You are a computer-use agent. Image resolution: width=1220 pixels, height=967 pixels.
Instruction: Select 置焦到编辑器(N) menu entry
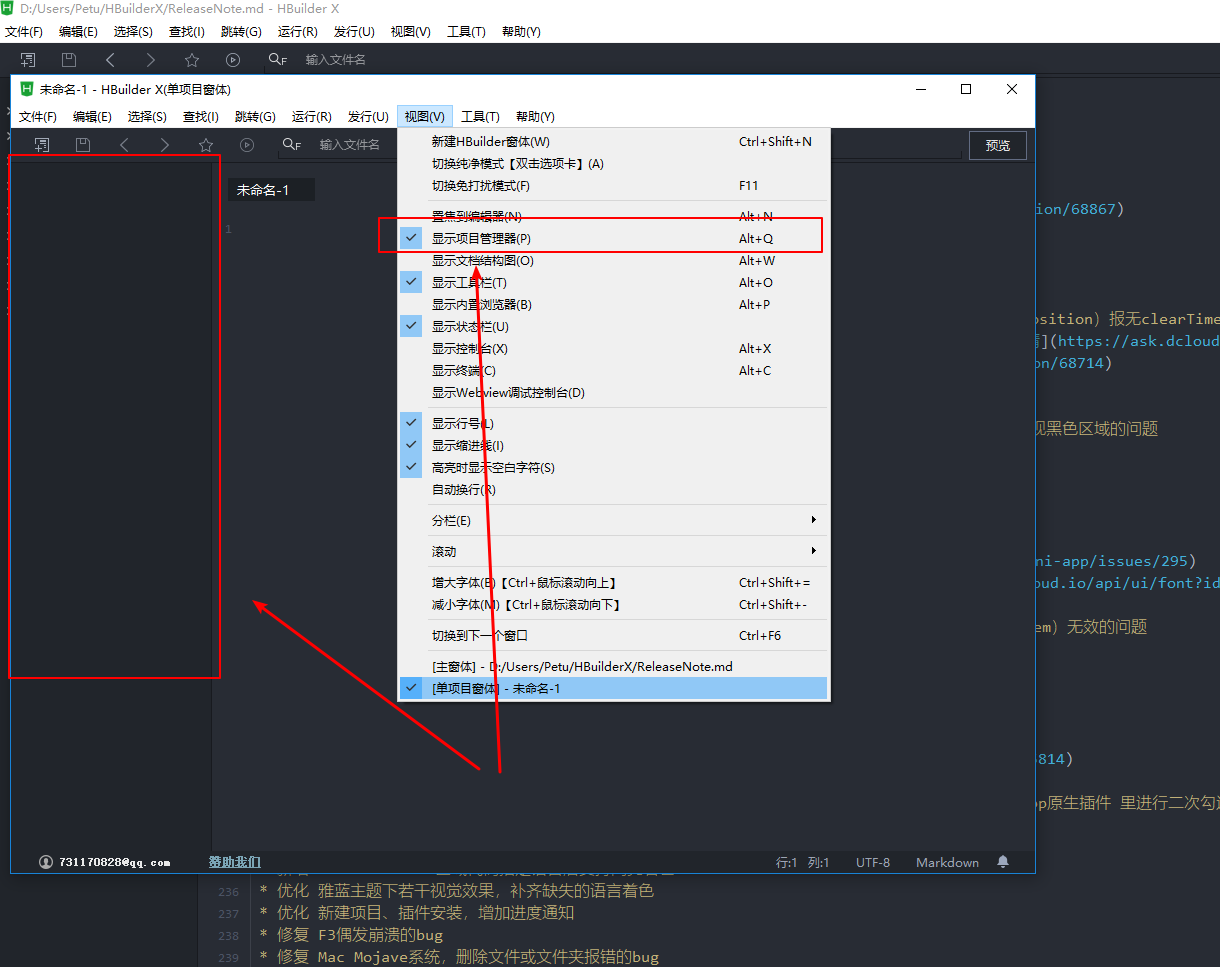pos(613,216)
